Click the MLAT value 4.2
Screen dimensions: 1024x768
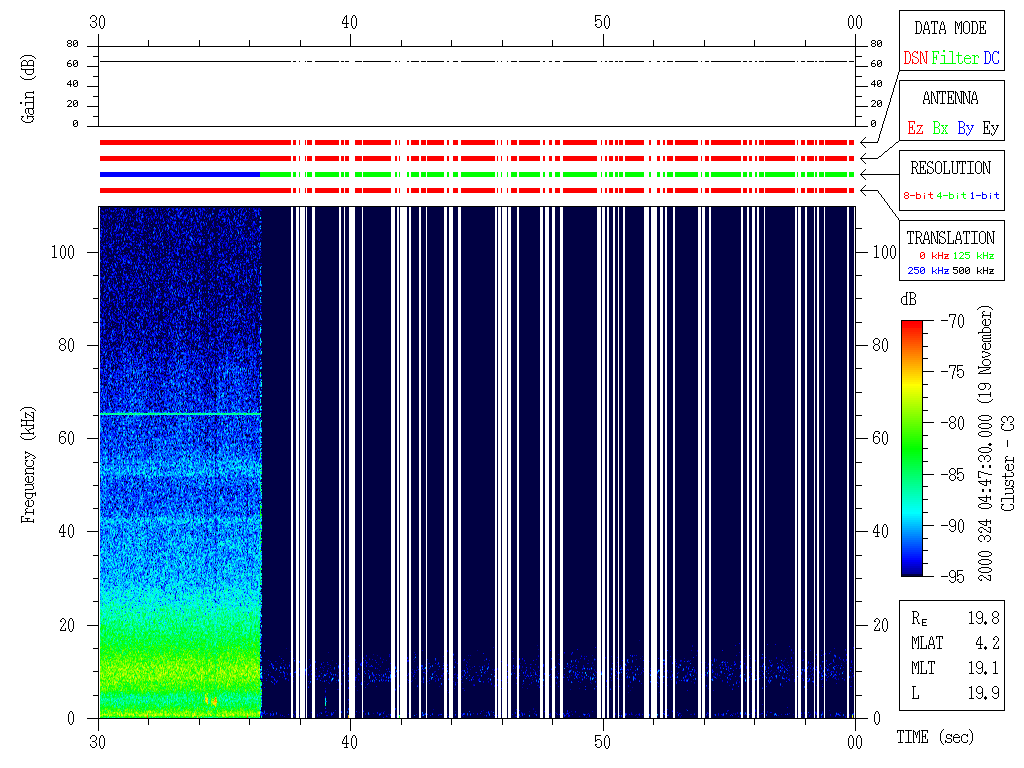tap(988, 642)
